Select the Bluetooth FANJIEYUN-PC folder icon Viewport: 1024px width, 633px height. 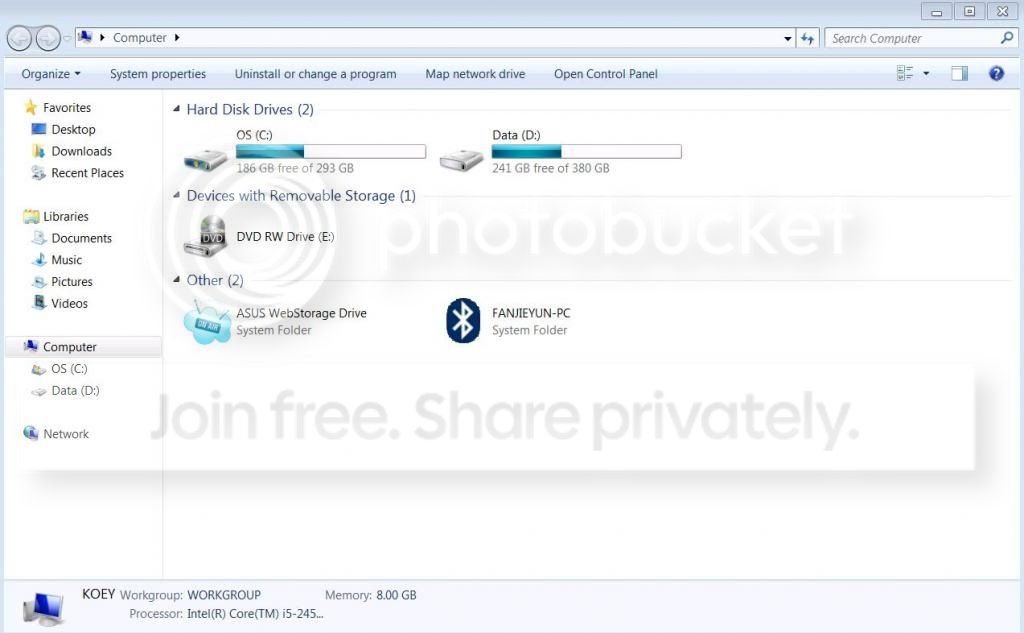(x=463, y=321)
